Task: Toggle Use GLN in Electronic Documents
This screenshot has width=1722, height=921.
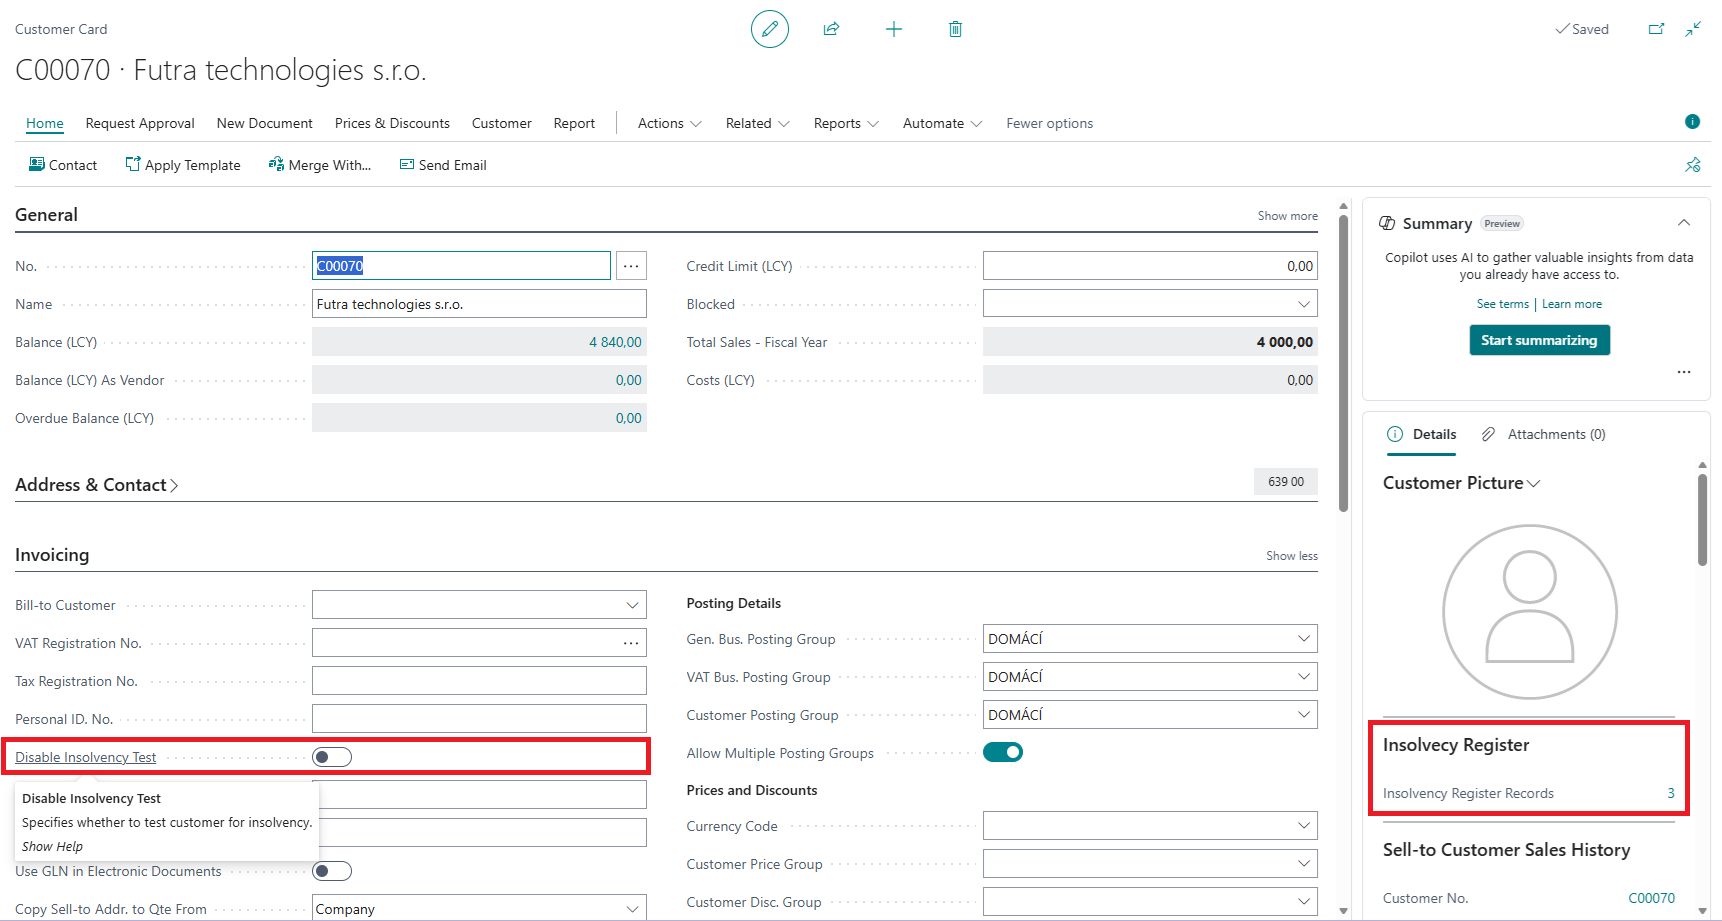Action: coord(332,871)
